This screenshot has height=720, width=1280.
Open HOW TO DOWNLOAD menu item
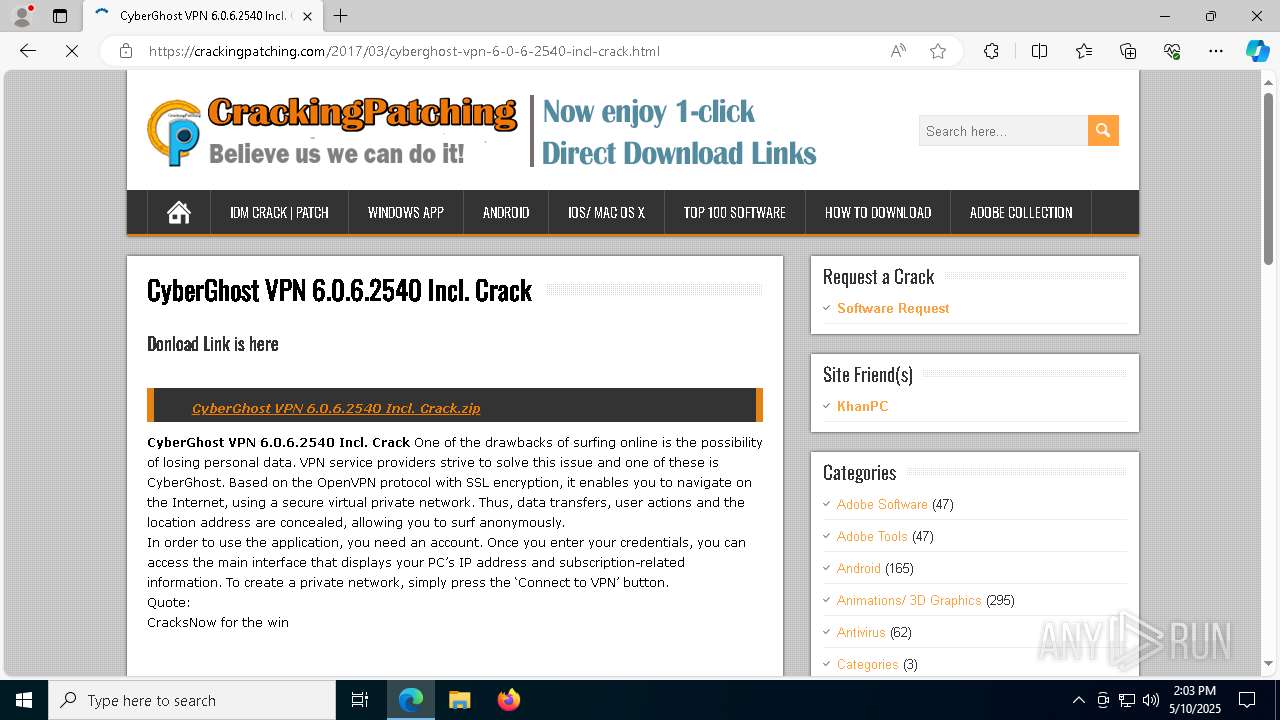[x=878, y=212]
